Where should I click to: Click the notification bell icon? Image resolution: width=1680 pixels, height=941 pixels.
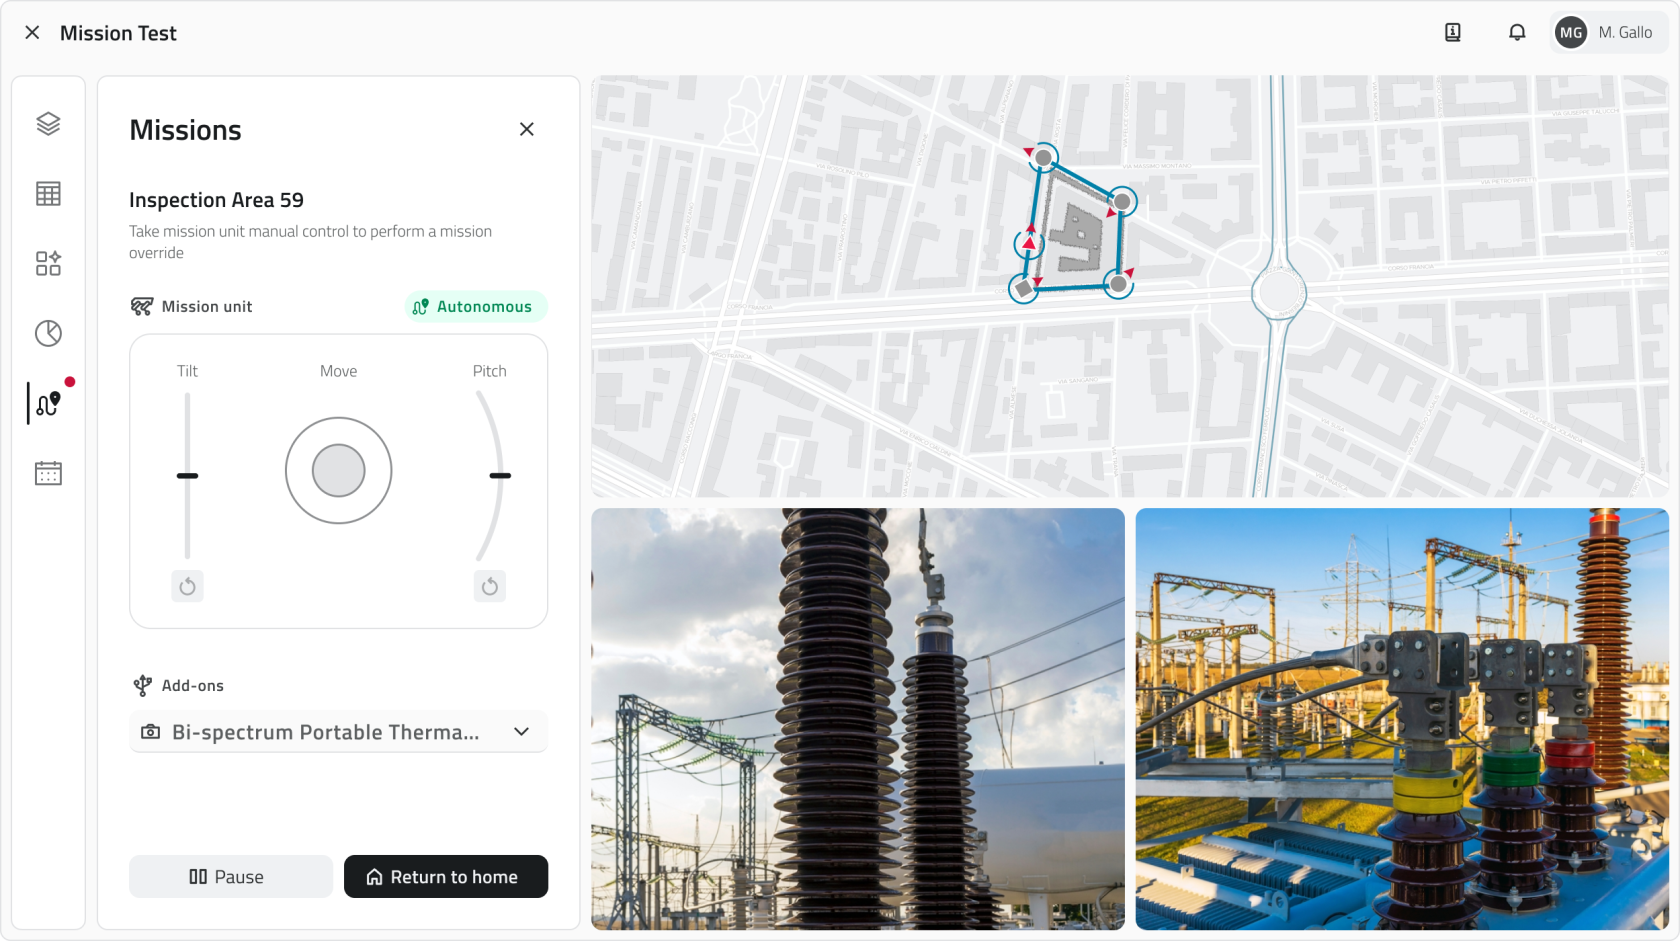click(x=1517, y=33)
